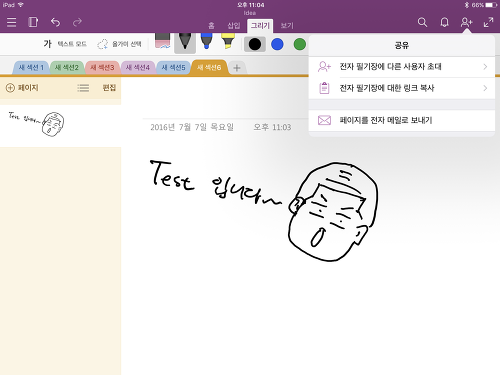Image resolution: width=500 pixels, height=375 pixels.
Task: Tap the status bar clock 오후 11:04
Action: 250,5
